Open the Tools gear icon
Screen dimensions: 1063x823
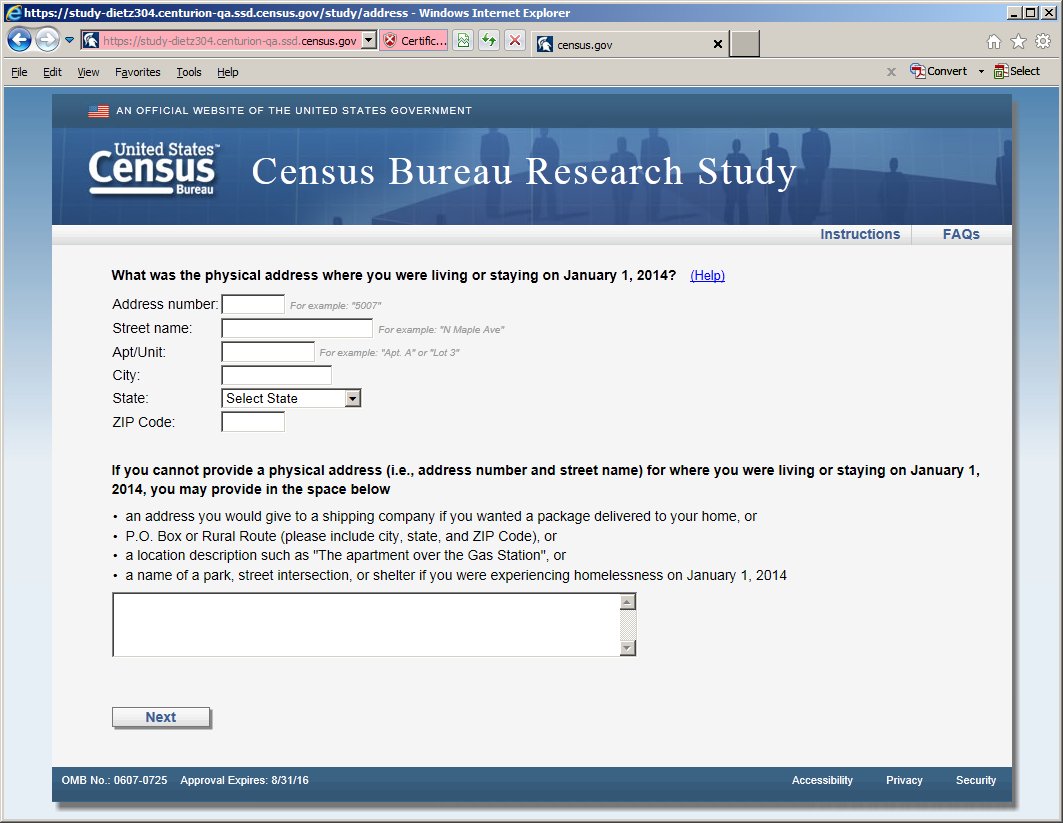1042,42
